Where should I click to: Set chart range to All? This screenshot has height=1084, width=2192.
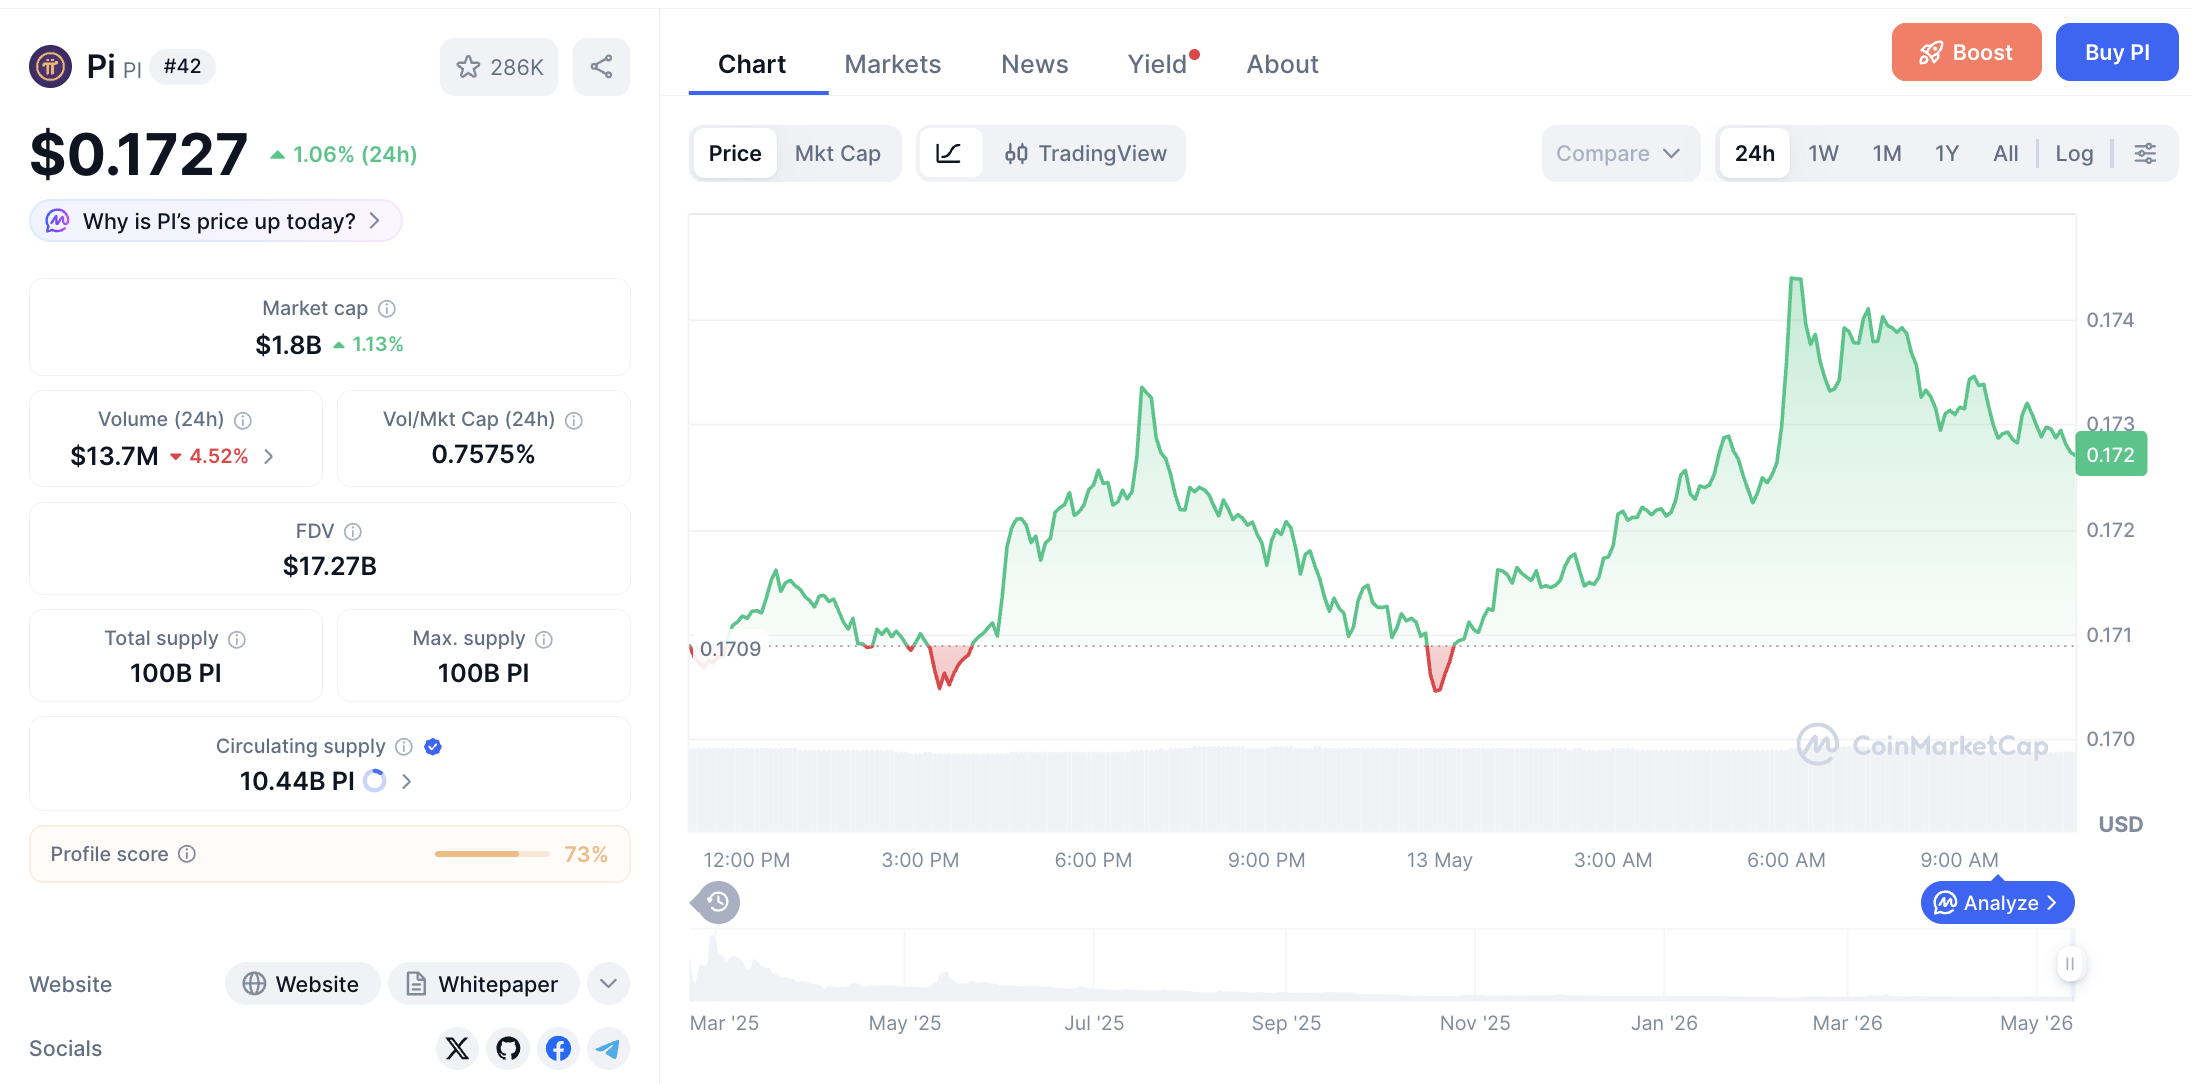click(2006, 153)
